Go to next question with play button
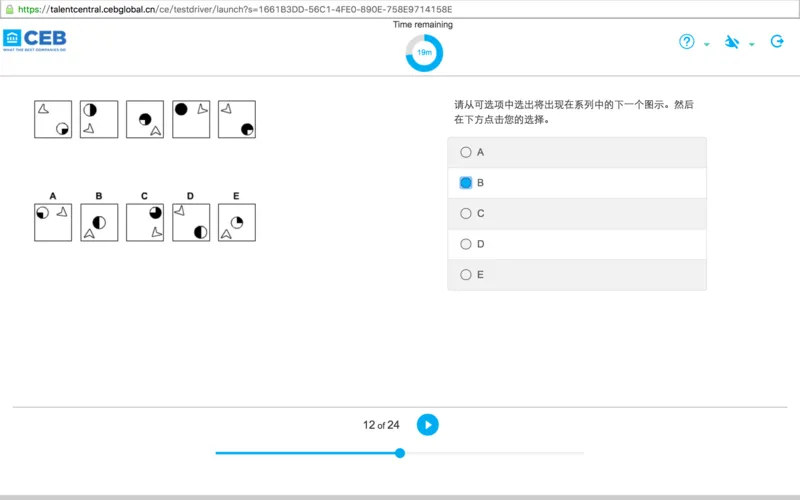This screenshot has height=500, width=800. coord(428,424)
